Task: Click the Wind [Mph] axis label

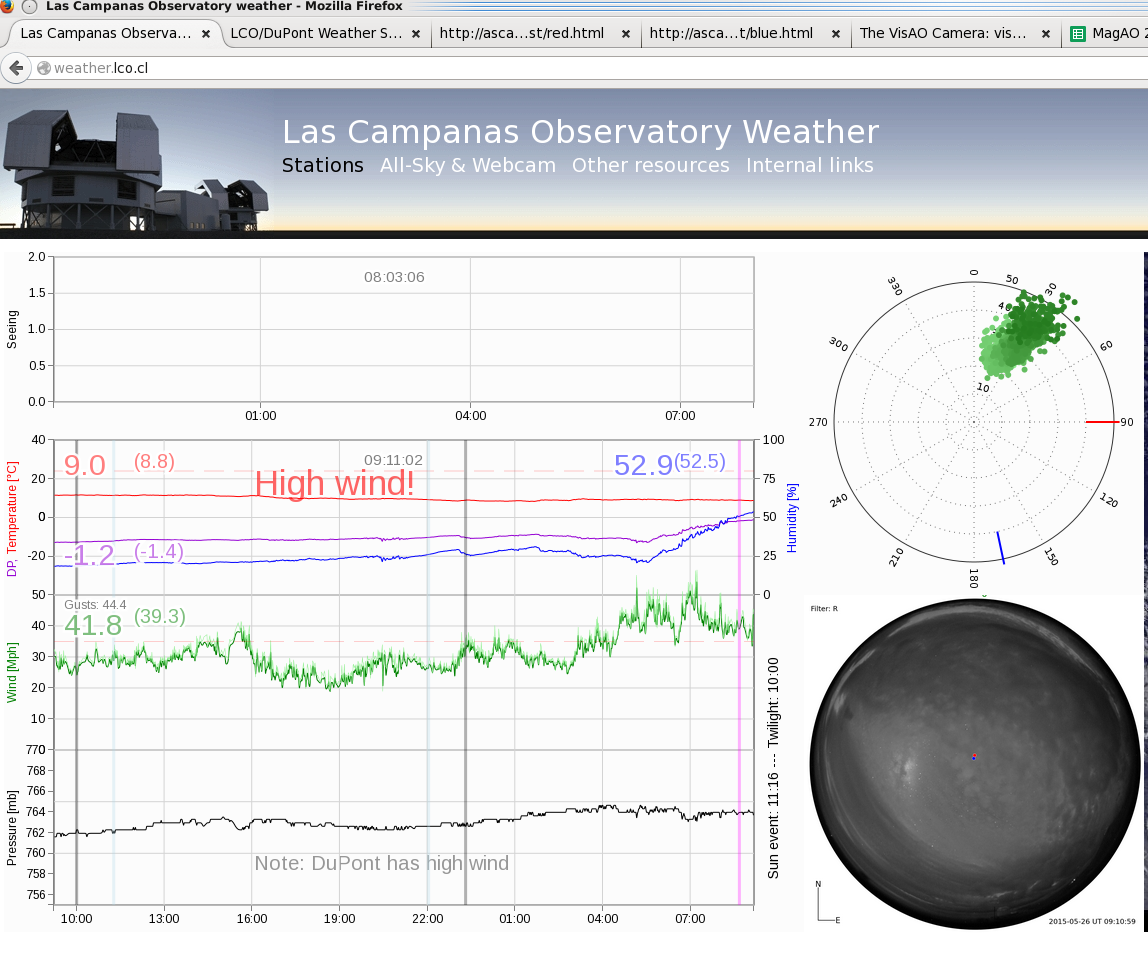Action: tap(12, 672)
